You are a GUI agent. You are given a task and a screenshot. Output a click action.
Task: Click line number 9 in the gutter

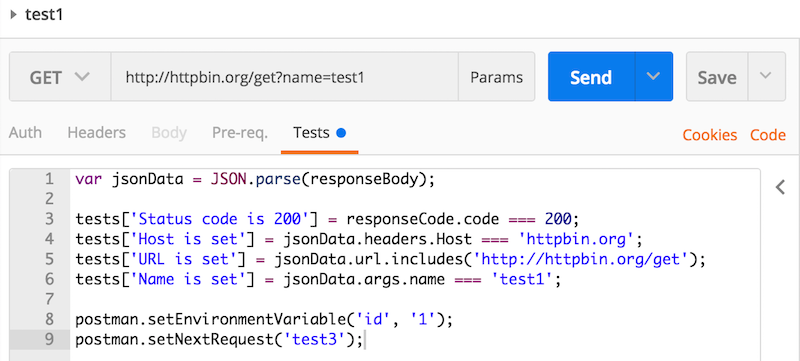coord(49,339)
